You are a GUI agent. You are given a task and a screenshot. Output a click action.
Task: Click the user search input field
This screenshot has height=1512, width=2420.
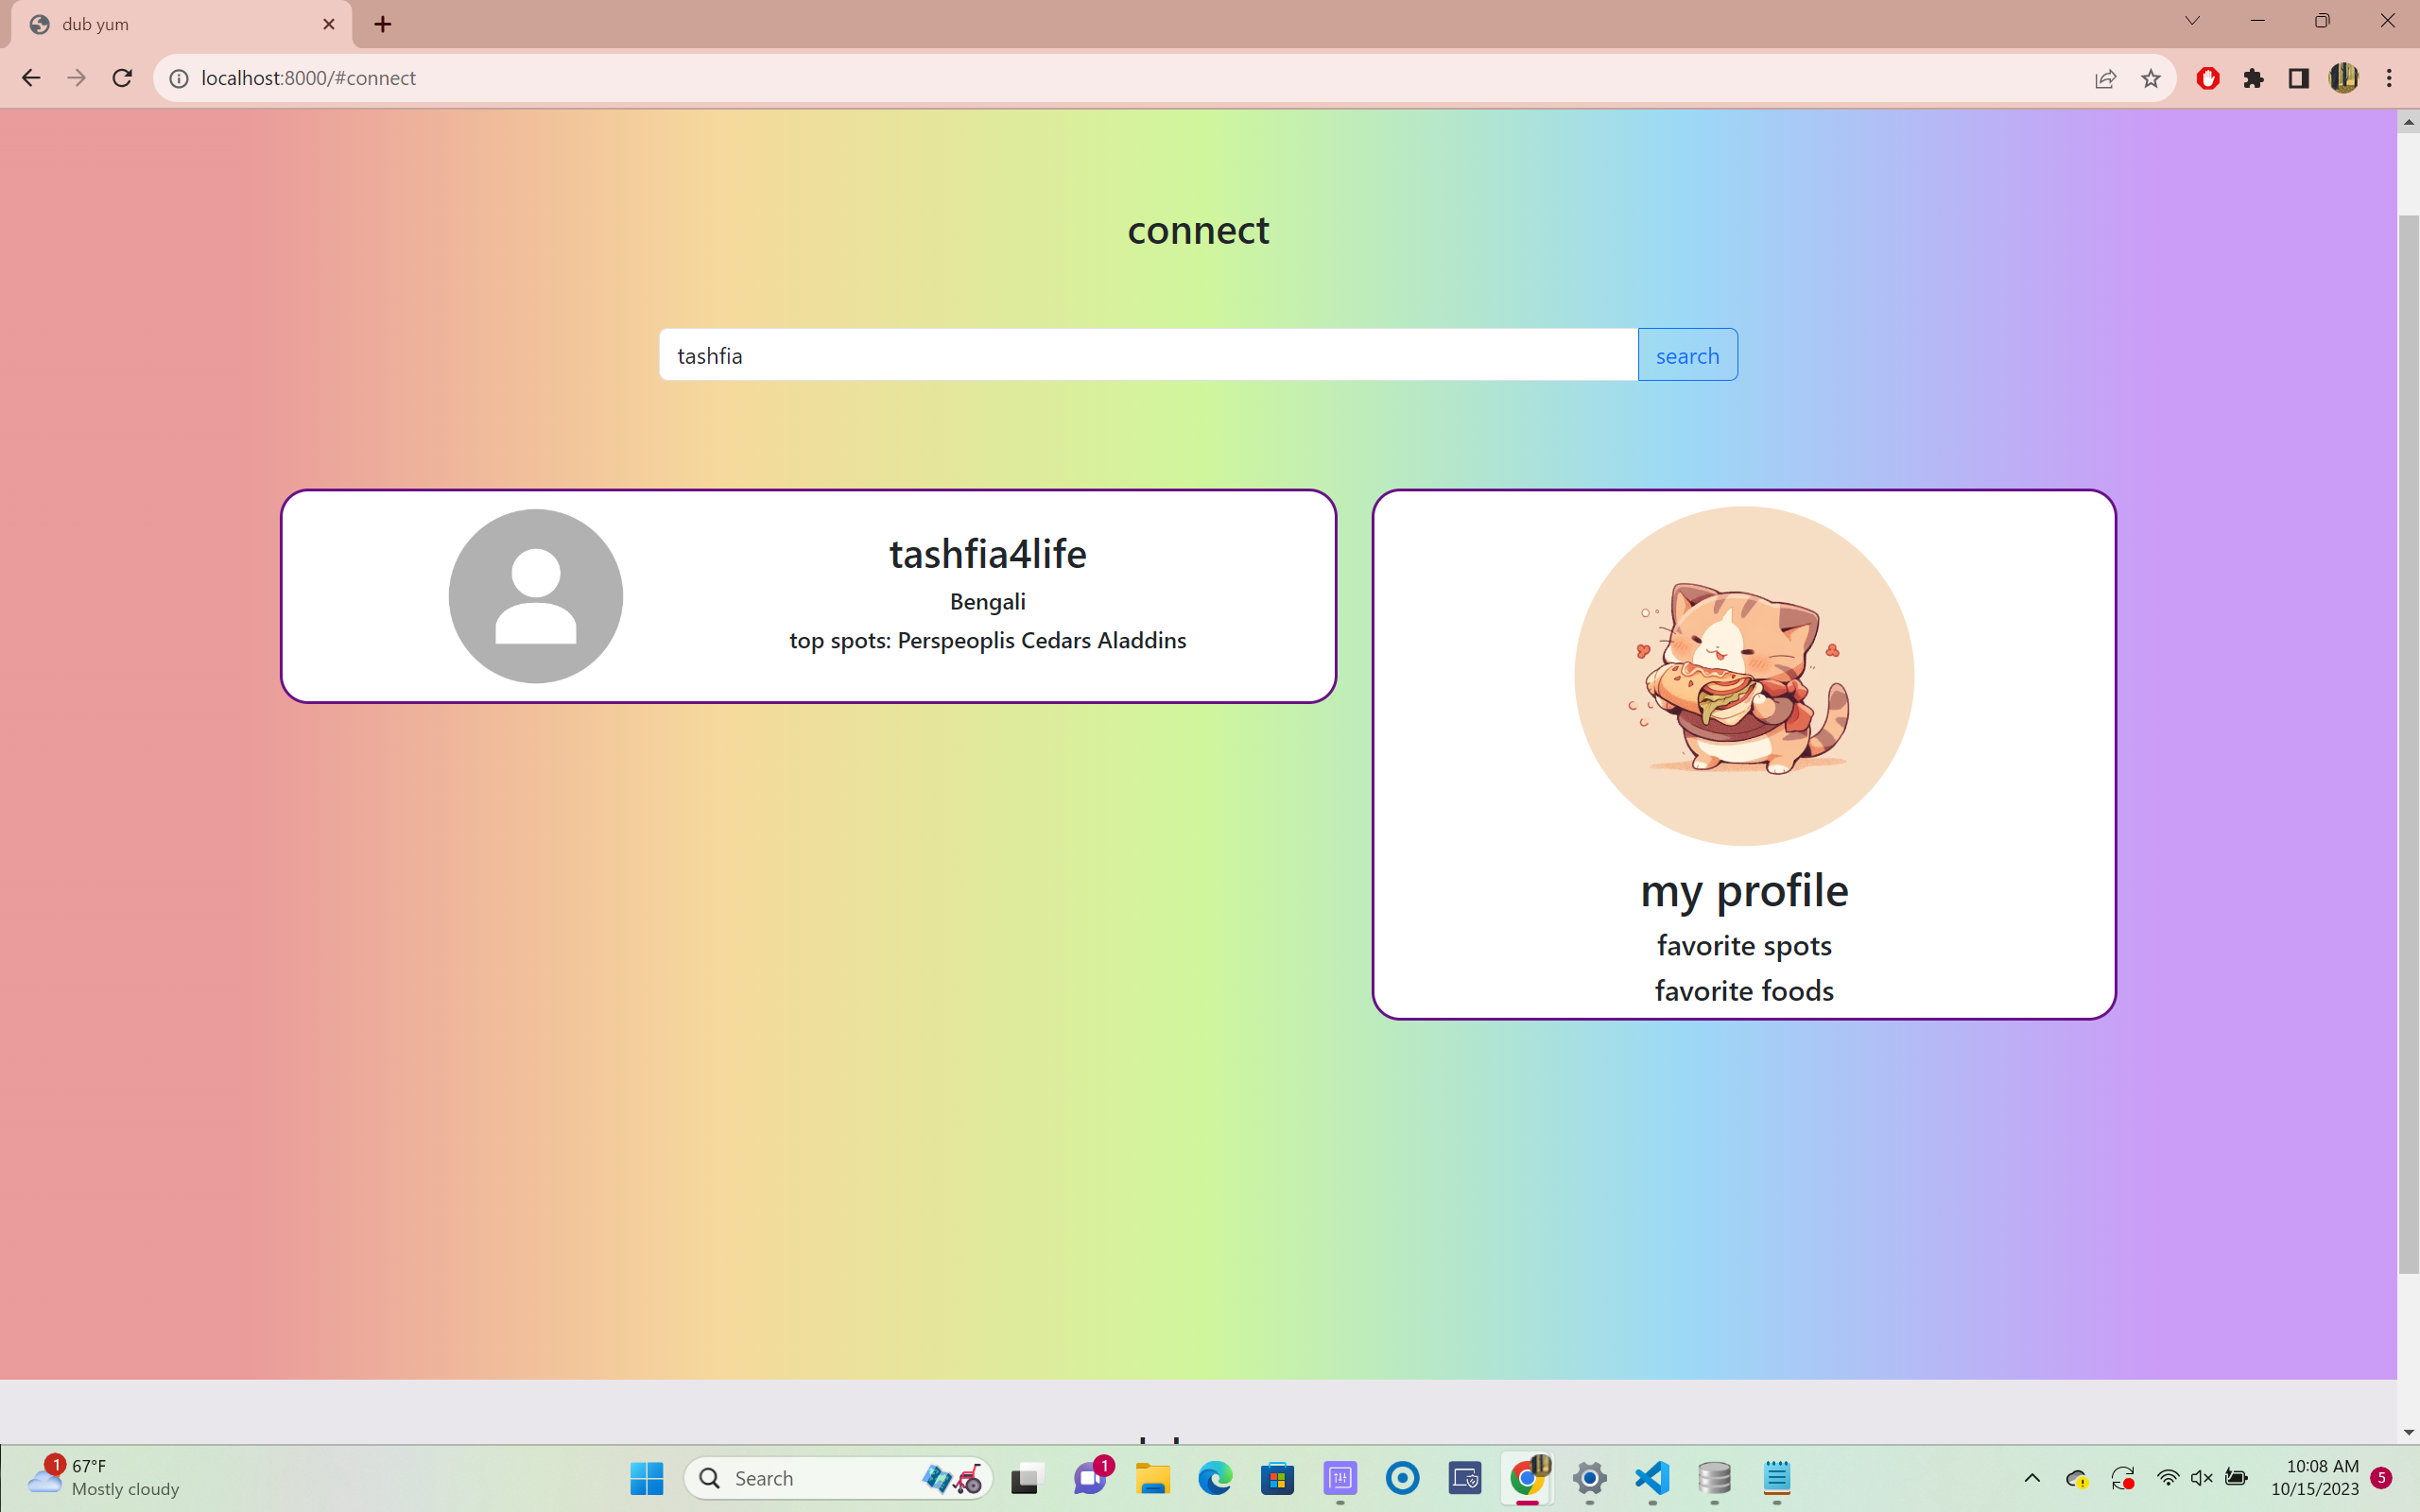(1147, 355)
